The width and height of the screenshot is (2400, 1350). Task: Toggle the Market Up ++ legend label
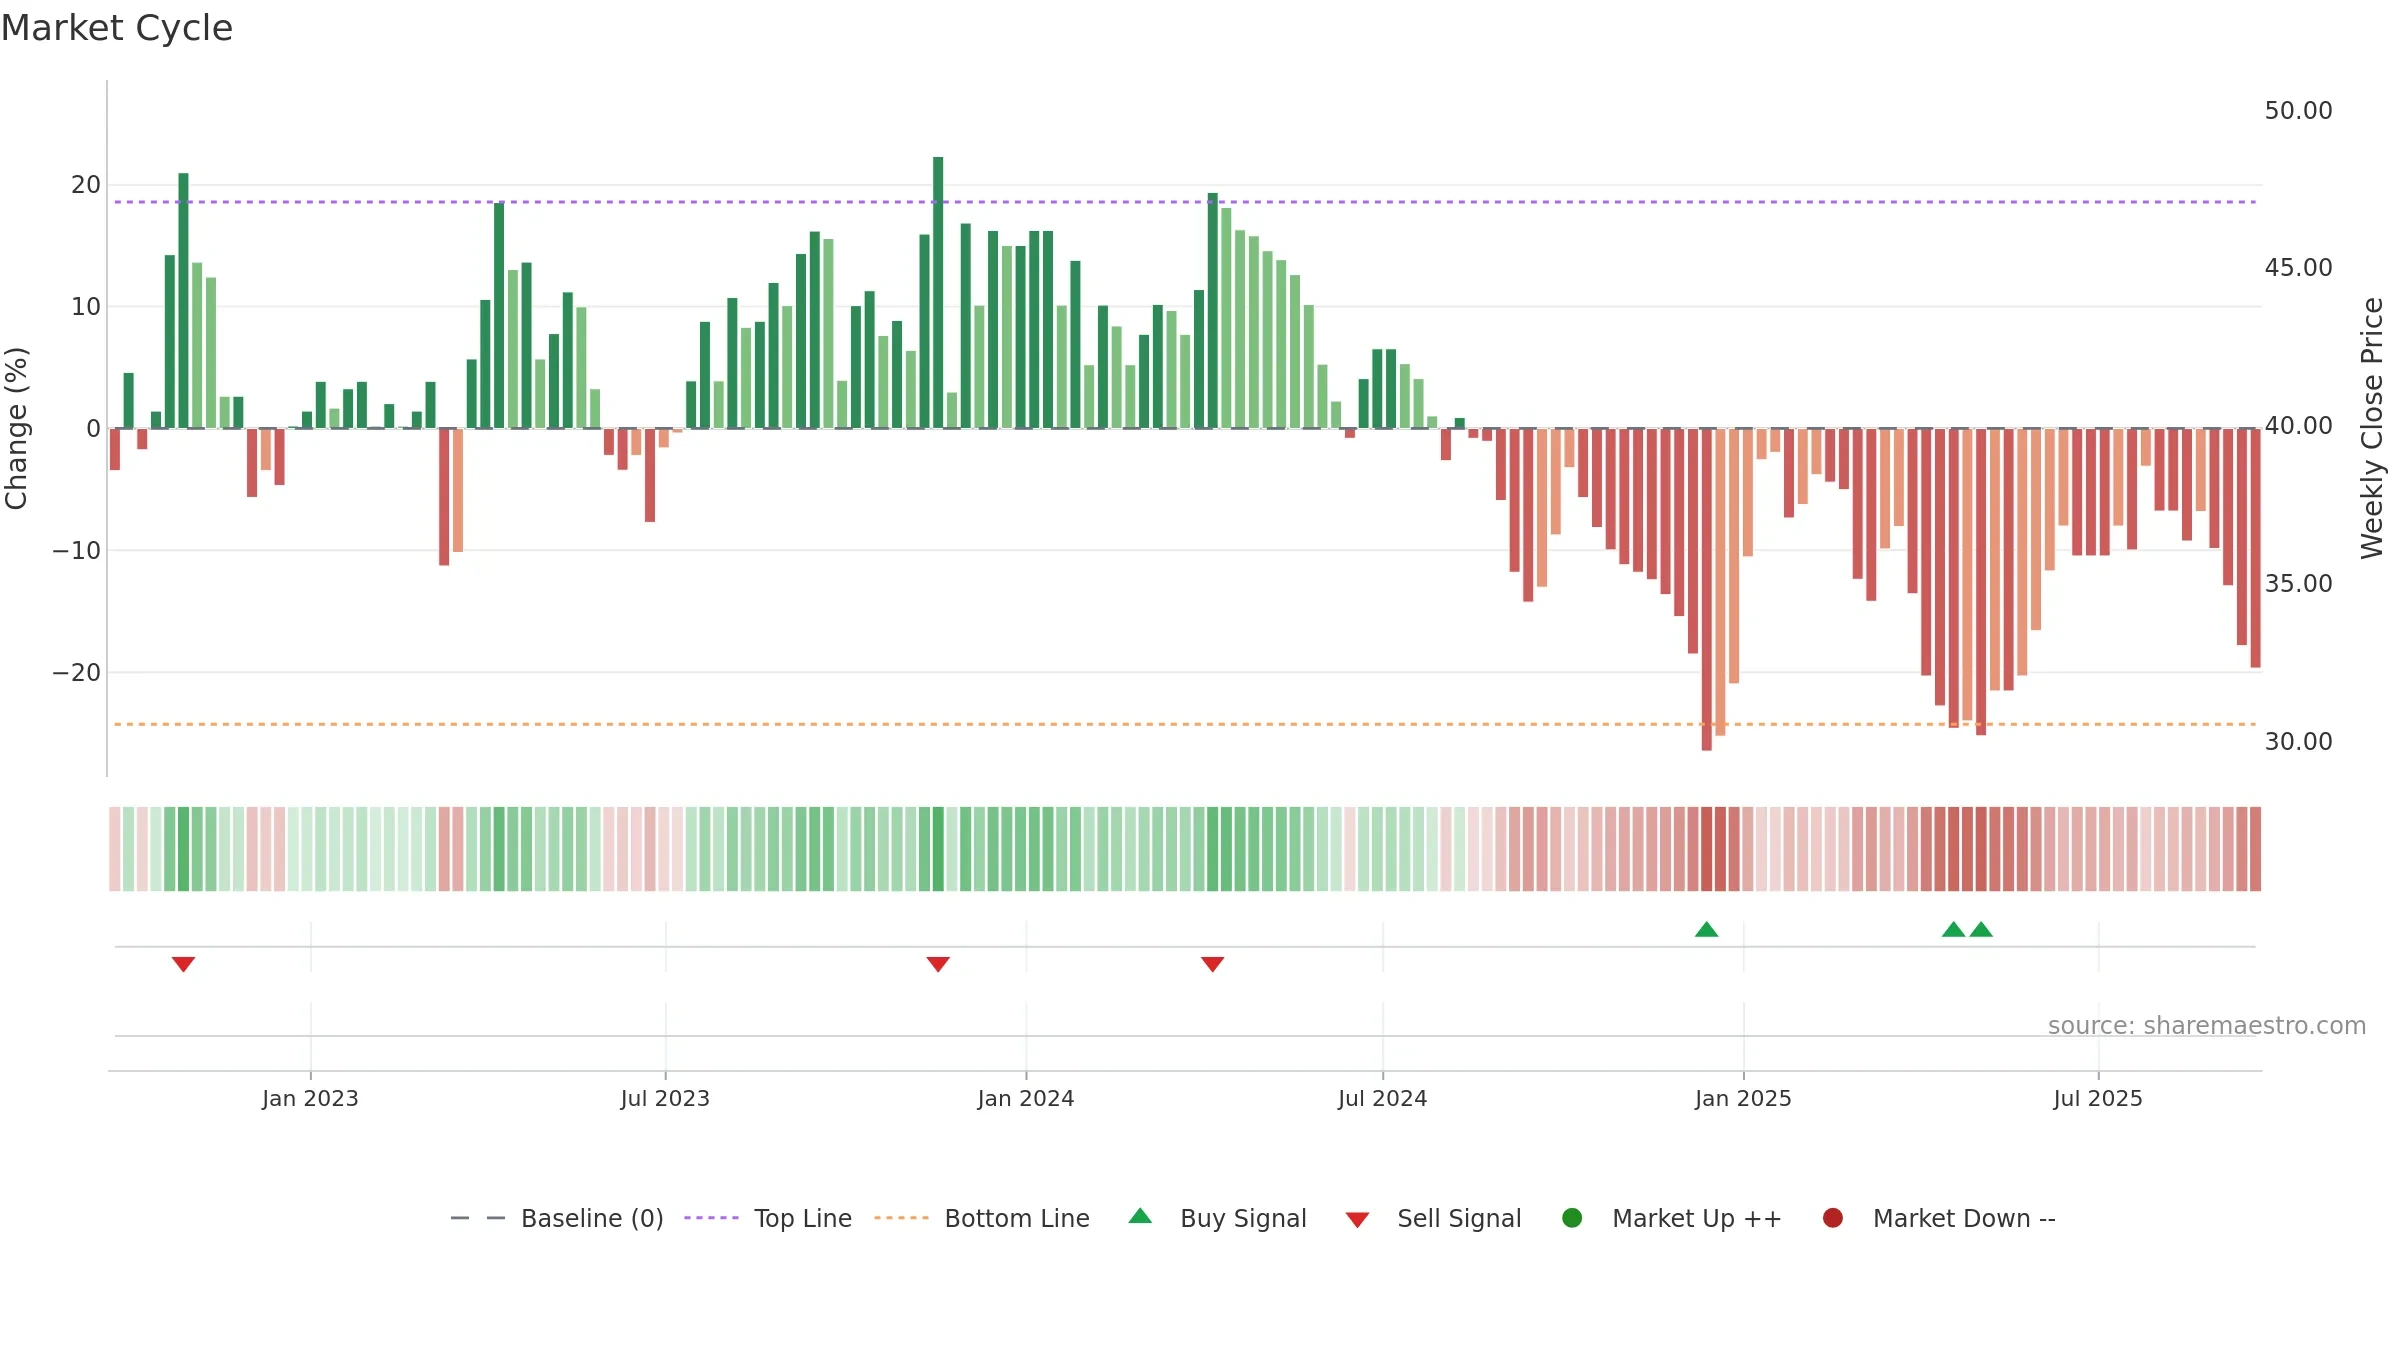tap(1697, 1218)
